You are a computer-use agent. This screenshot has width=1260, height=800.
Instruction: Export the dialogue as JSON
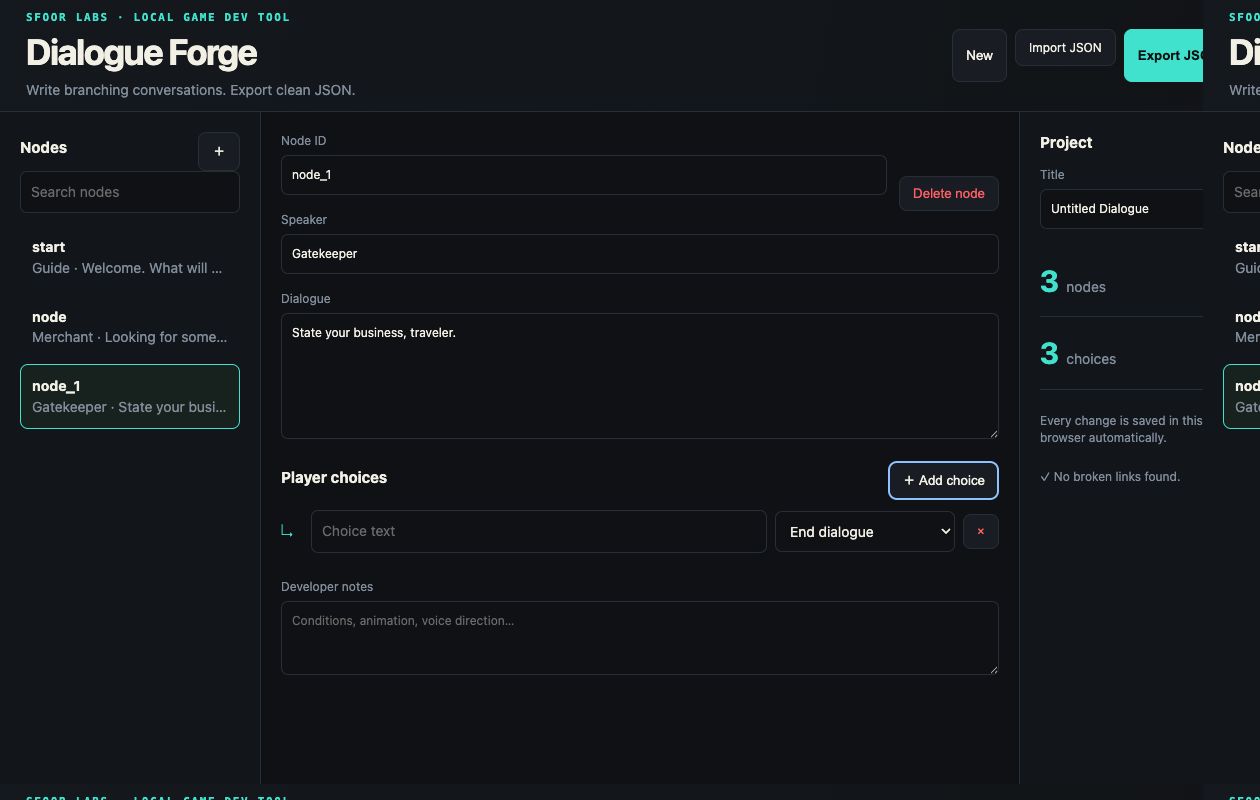tap(1164, 55)
